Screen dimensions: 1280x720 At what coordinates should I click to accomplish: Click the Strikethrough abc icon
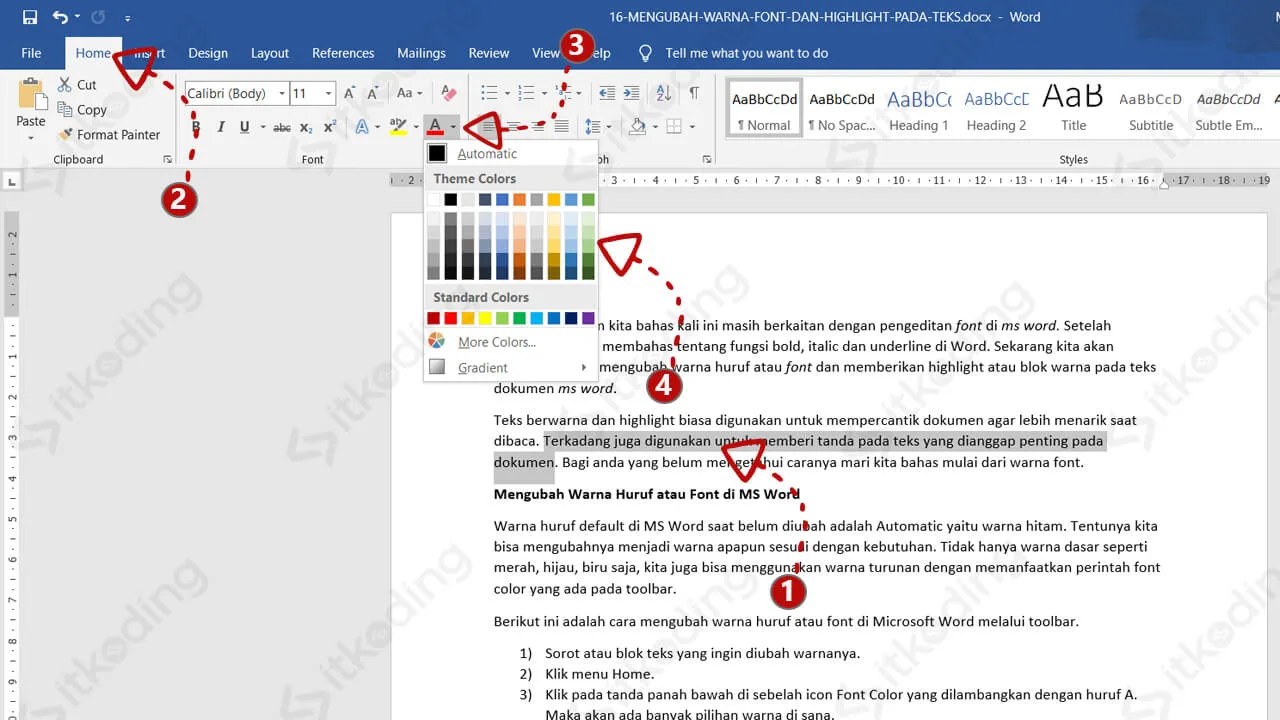click(x=282, y=127)
